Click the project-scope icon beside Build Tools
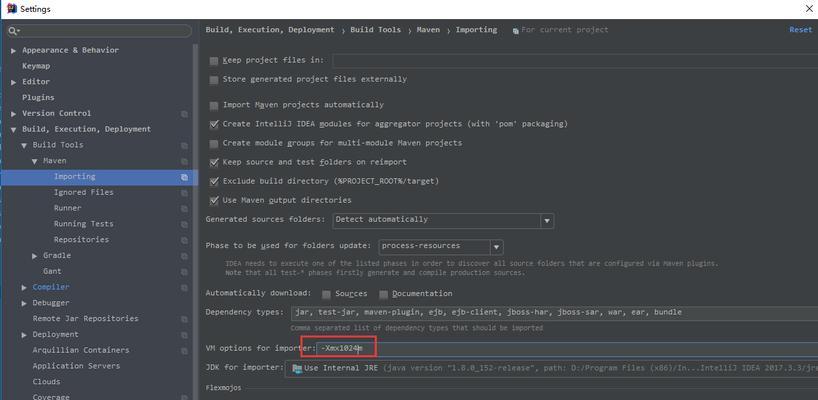 tap(184, 146)
